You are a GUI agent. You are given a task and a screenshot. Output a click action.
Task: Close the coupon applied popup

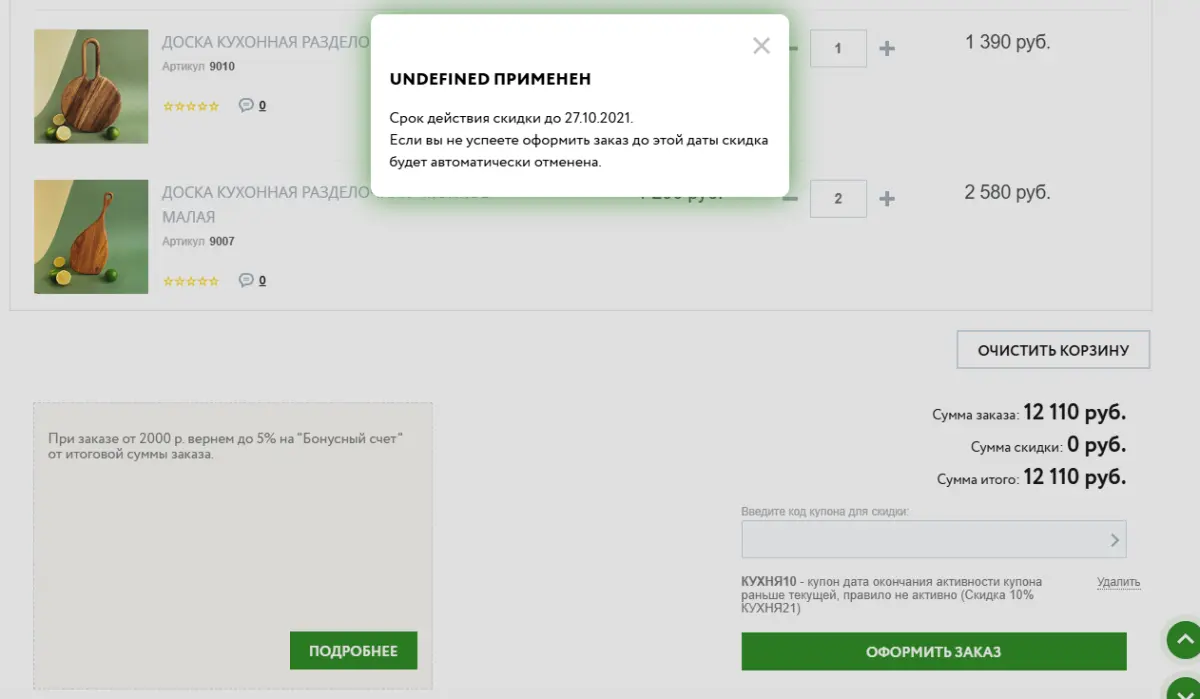(761, 46)
